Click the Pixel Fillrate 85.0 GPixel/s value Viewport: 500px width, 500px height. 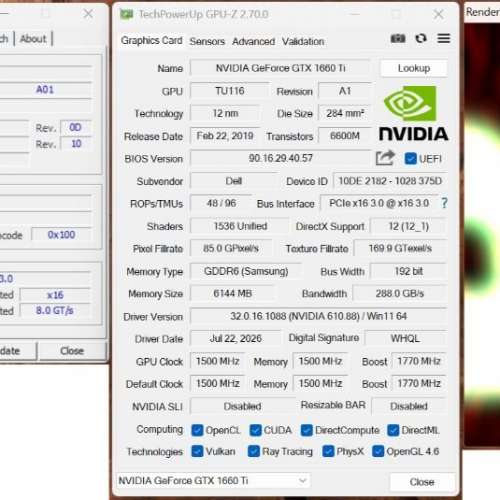coord(231,248)
